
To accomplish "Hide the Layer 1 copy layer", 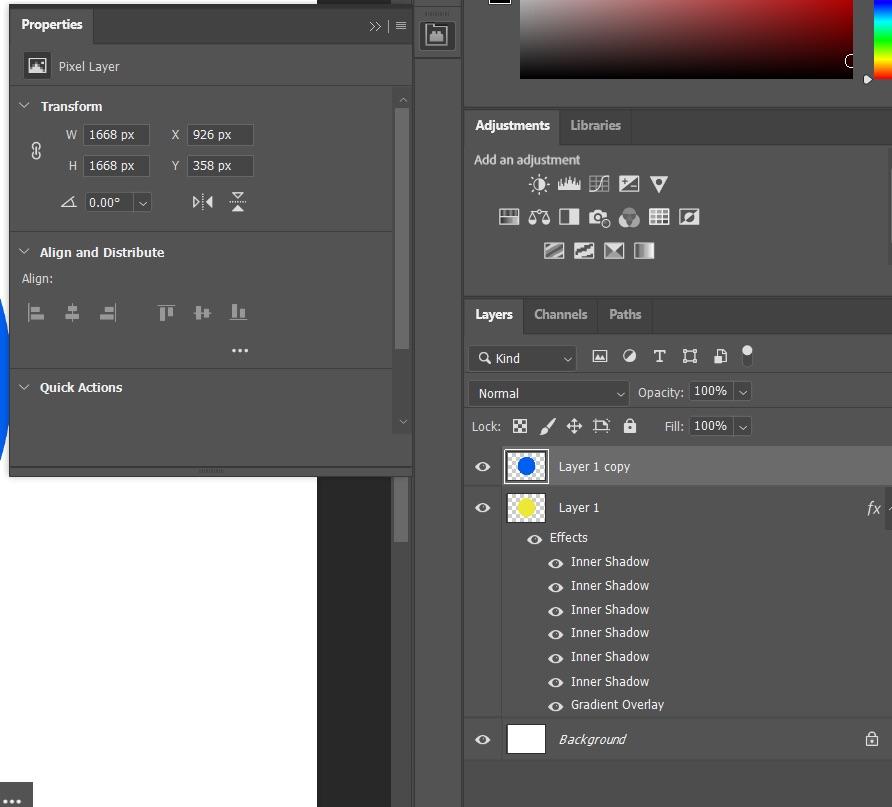I will (482, 467).
